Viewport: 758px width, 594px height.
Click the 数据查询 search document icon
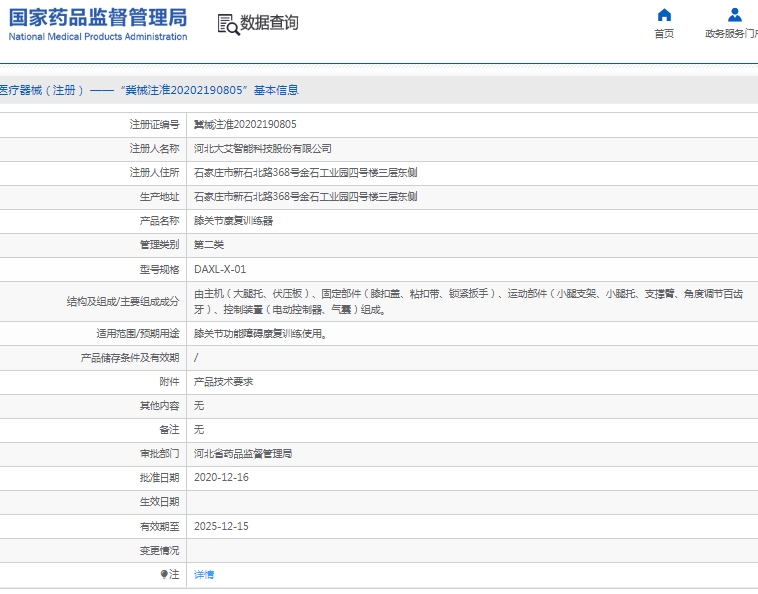click(228, 24)
